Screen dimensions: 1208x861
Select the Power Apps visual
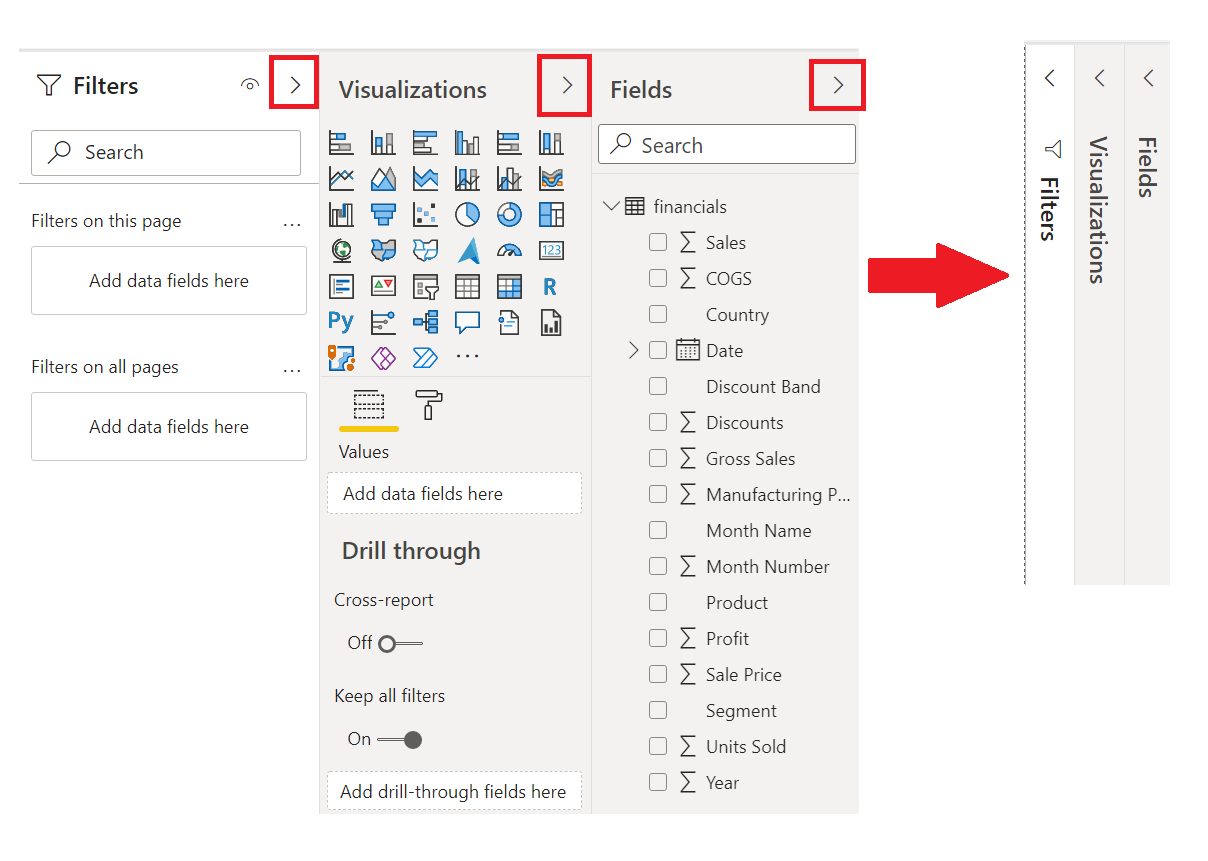[383, 357]
